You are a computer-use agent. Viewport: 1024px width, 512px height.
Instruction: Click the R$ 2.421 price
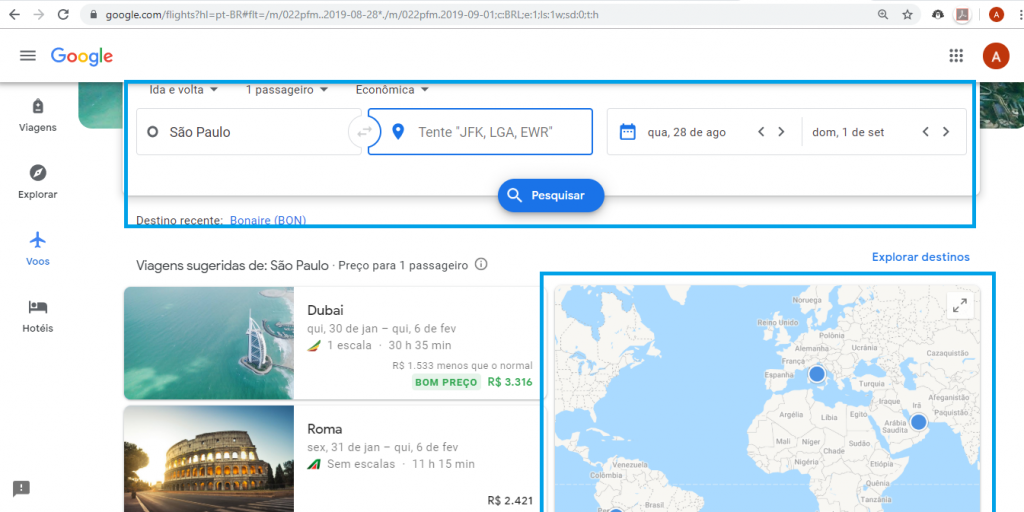click(510, 501)
